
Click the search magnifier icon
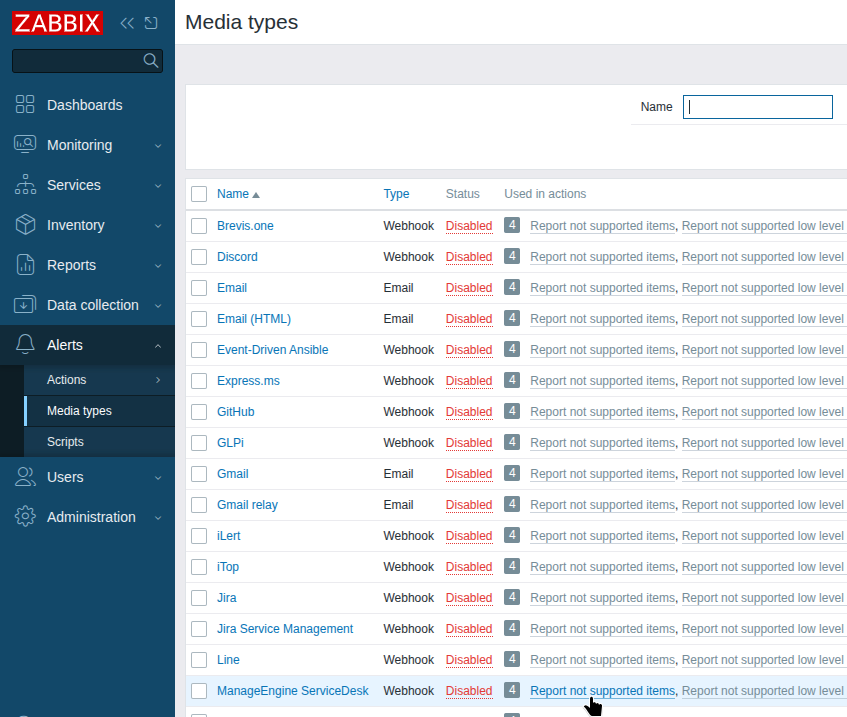click(151, 60)
